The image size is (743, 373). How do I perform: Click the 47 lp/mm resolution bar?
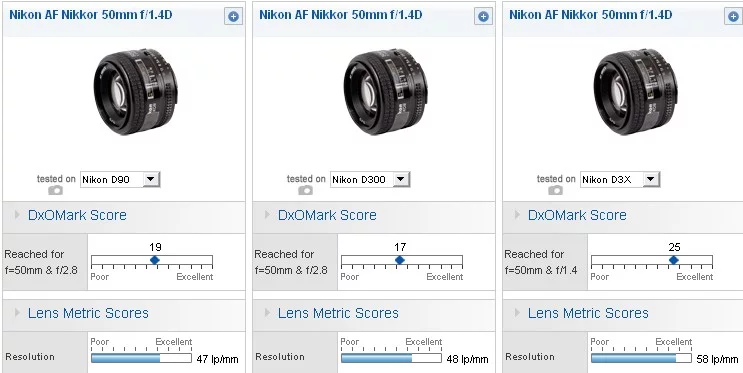pos(141,358)
